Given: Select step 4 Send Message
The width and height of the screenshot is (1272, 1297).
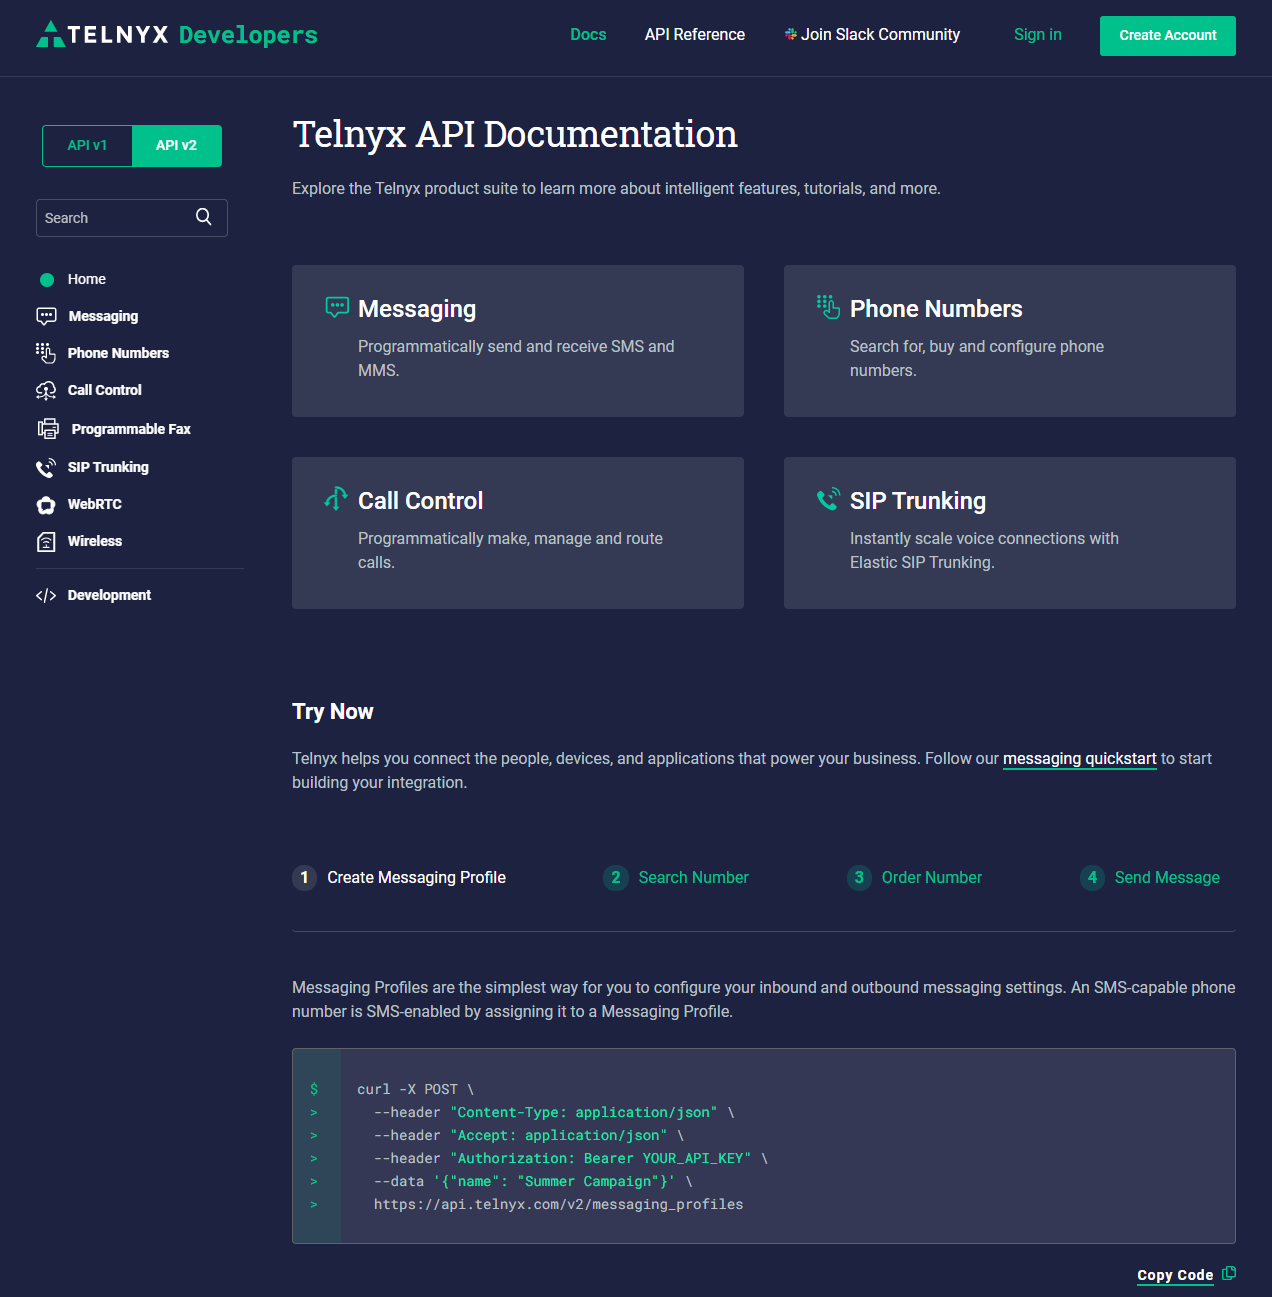Looking at the screenshot, I should [x=1150, y=878].
